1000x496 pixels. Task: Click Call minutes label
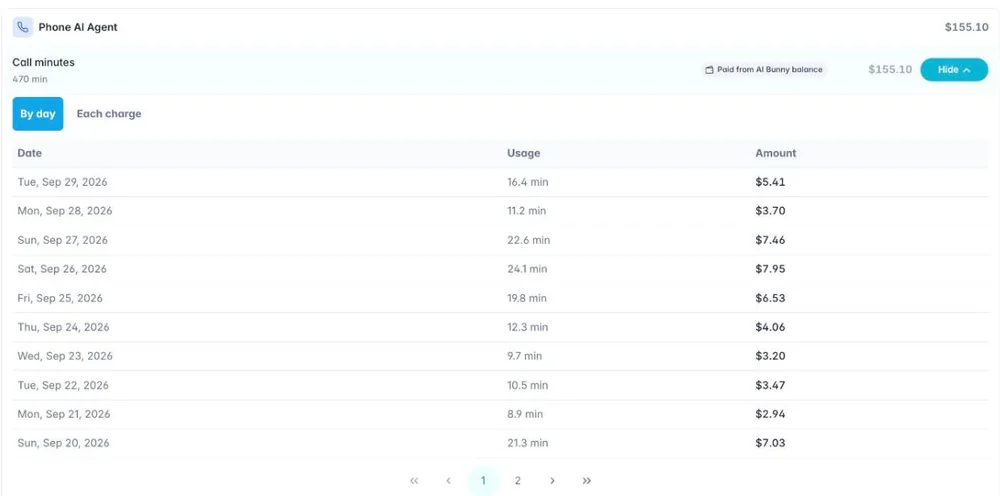tap(43, 62)
